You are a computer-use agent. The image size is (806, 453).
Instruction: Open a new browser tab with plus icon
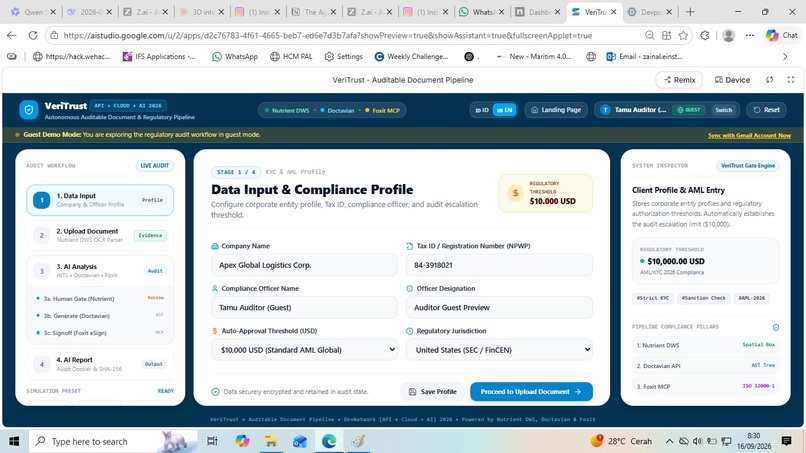coord(690,12)
